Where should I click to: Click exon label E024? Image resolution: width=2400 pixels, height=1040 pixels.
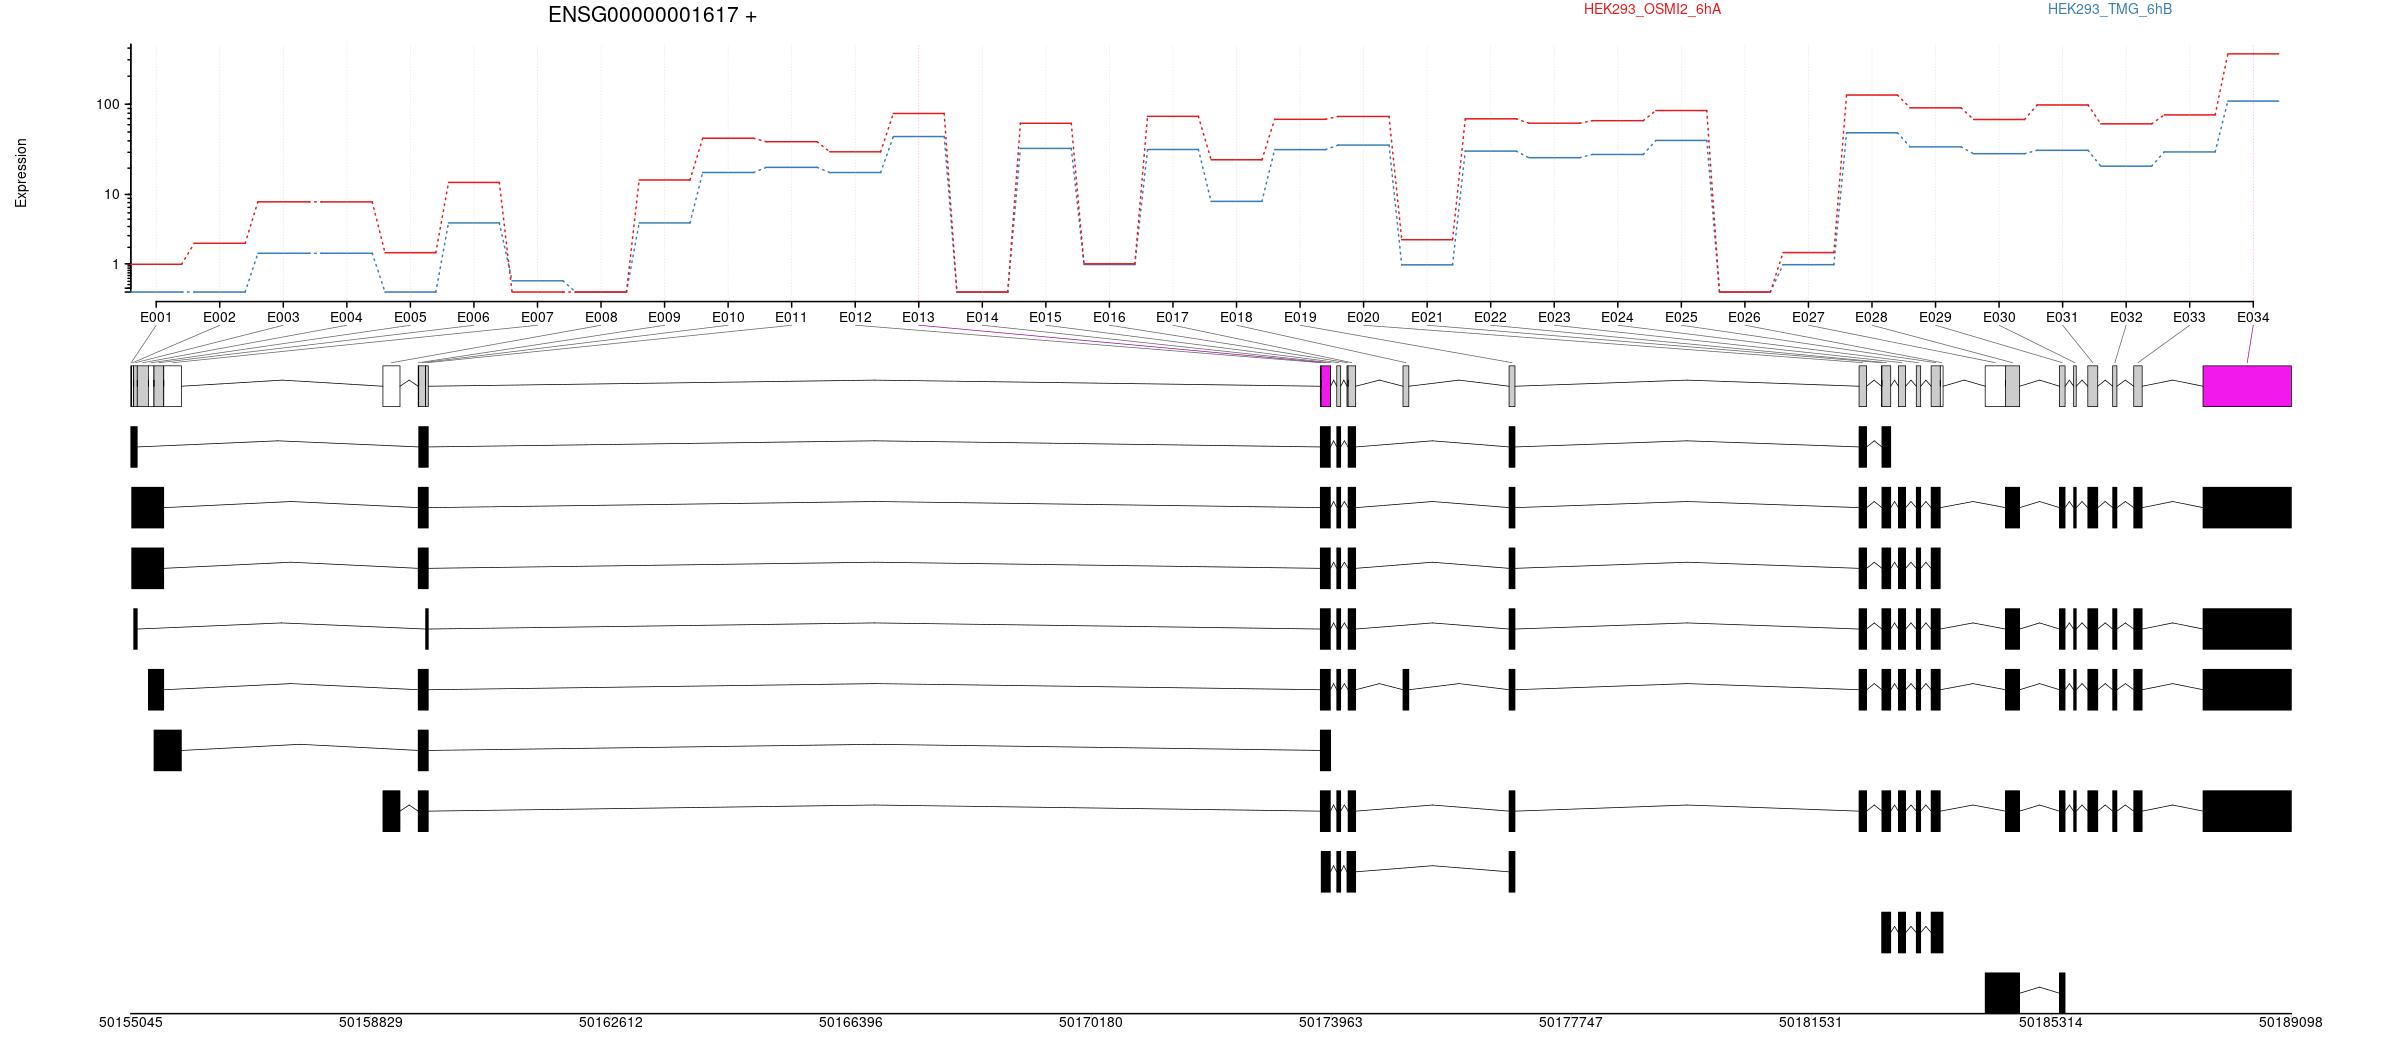[x=1617, y=317]
